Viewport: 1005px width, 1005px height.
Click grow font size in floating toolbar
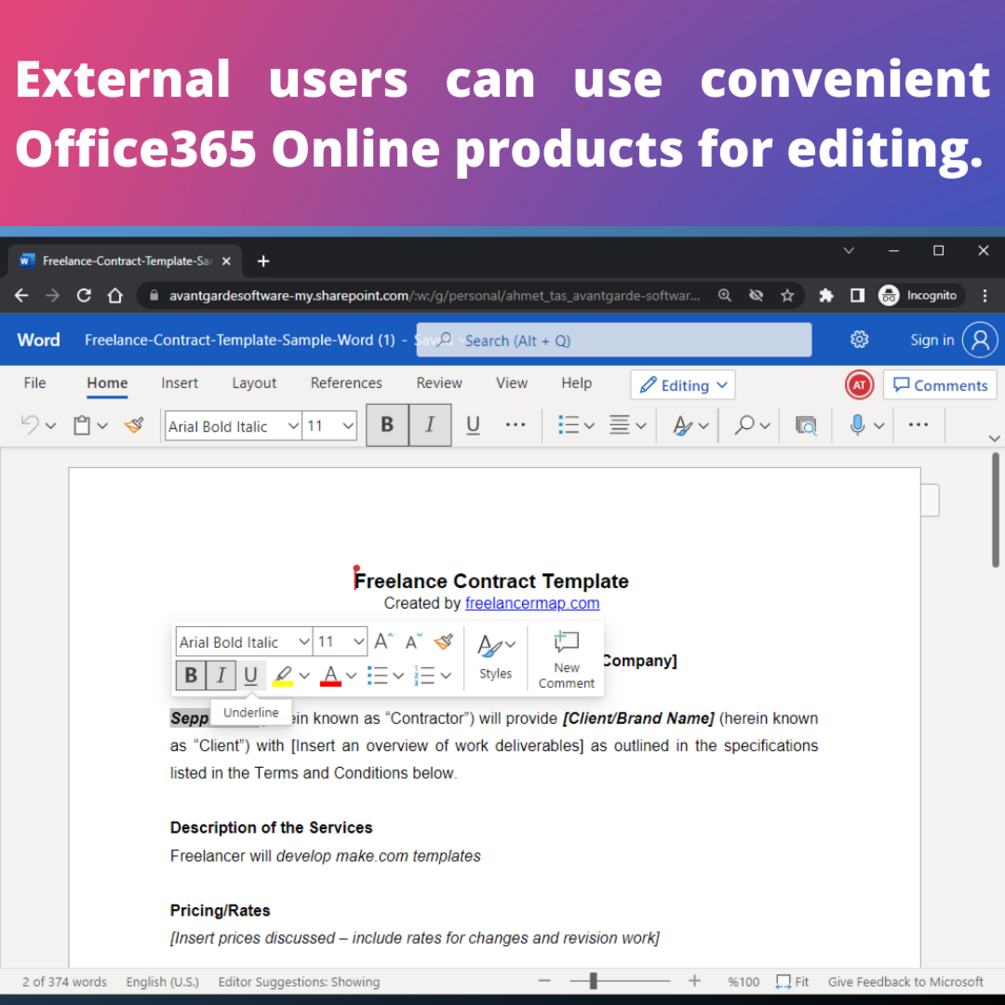[383, 641]
